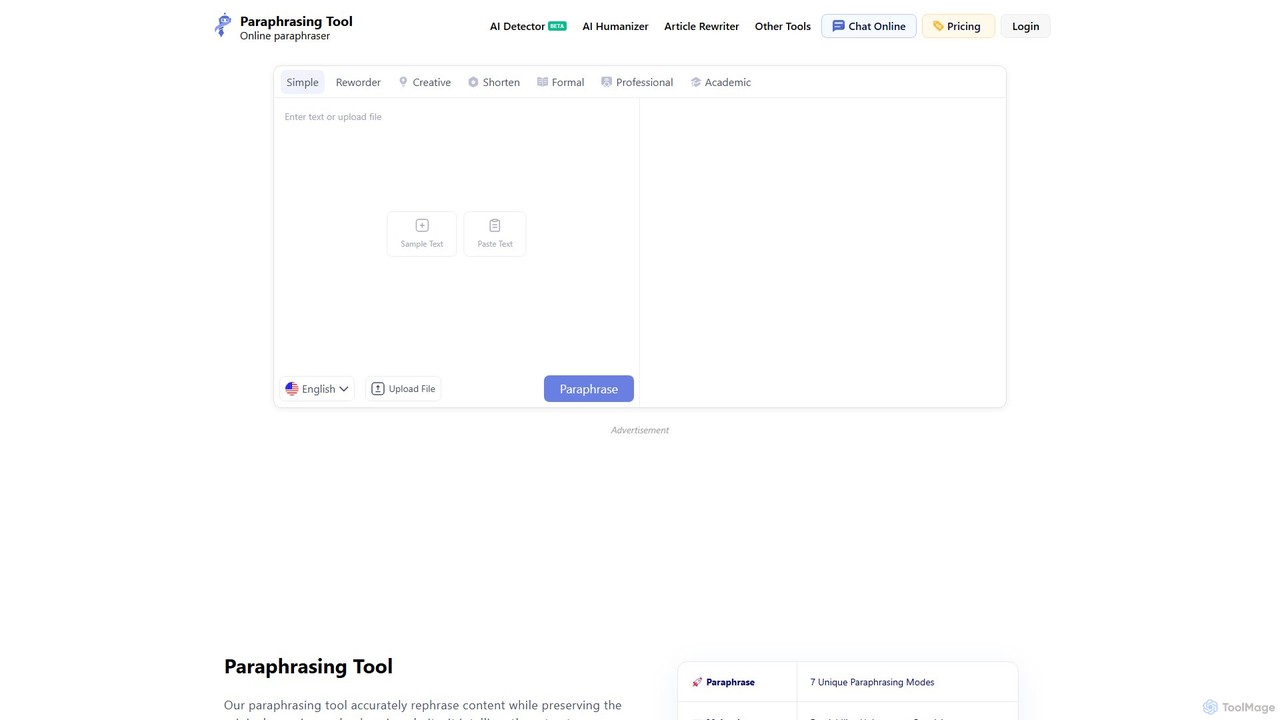Click the paraphrased output panel

822,252
